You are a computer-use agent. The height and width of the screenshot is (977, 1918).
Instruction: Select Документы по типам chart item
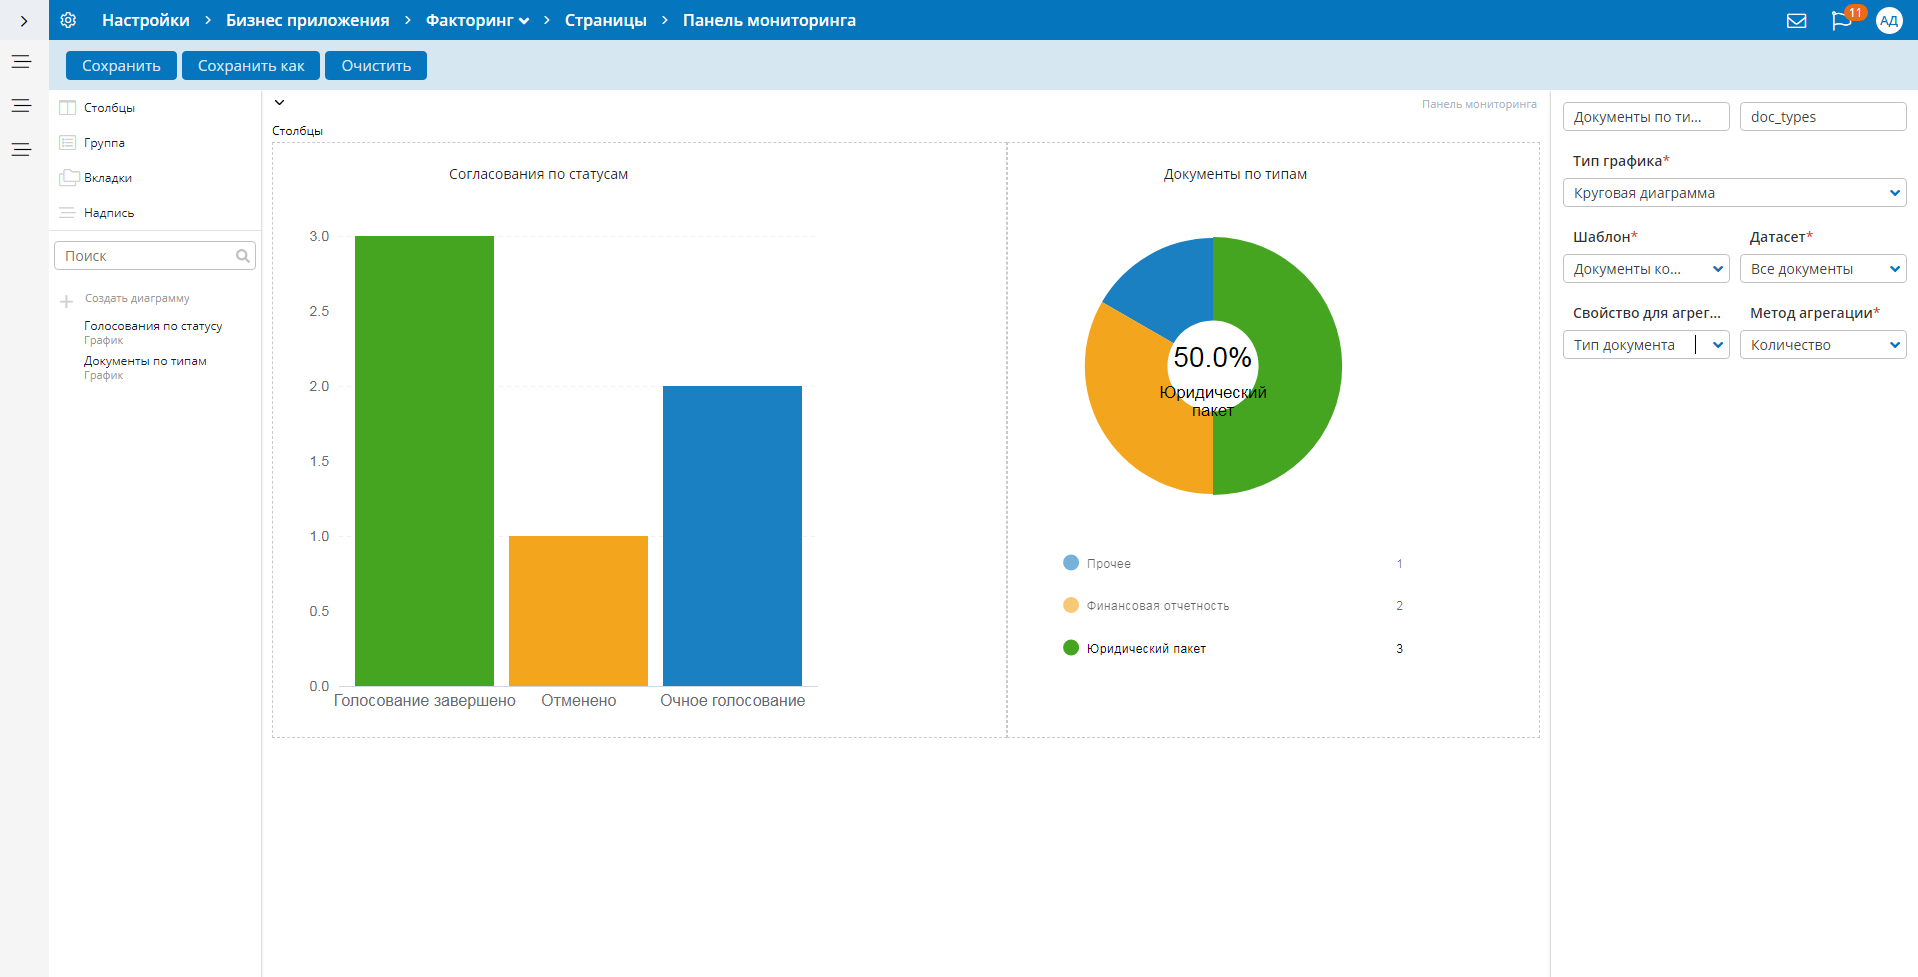145,361
